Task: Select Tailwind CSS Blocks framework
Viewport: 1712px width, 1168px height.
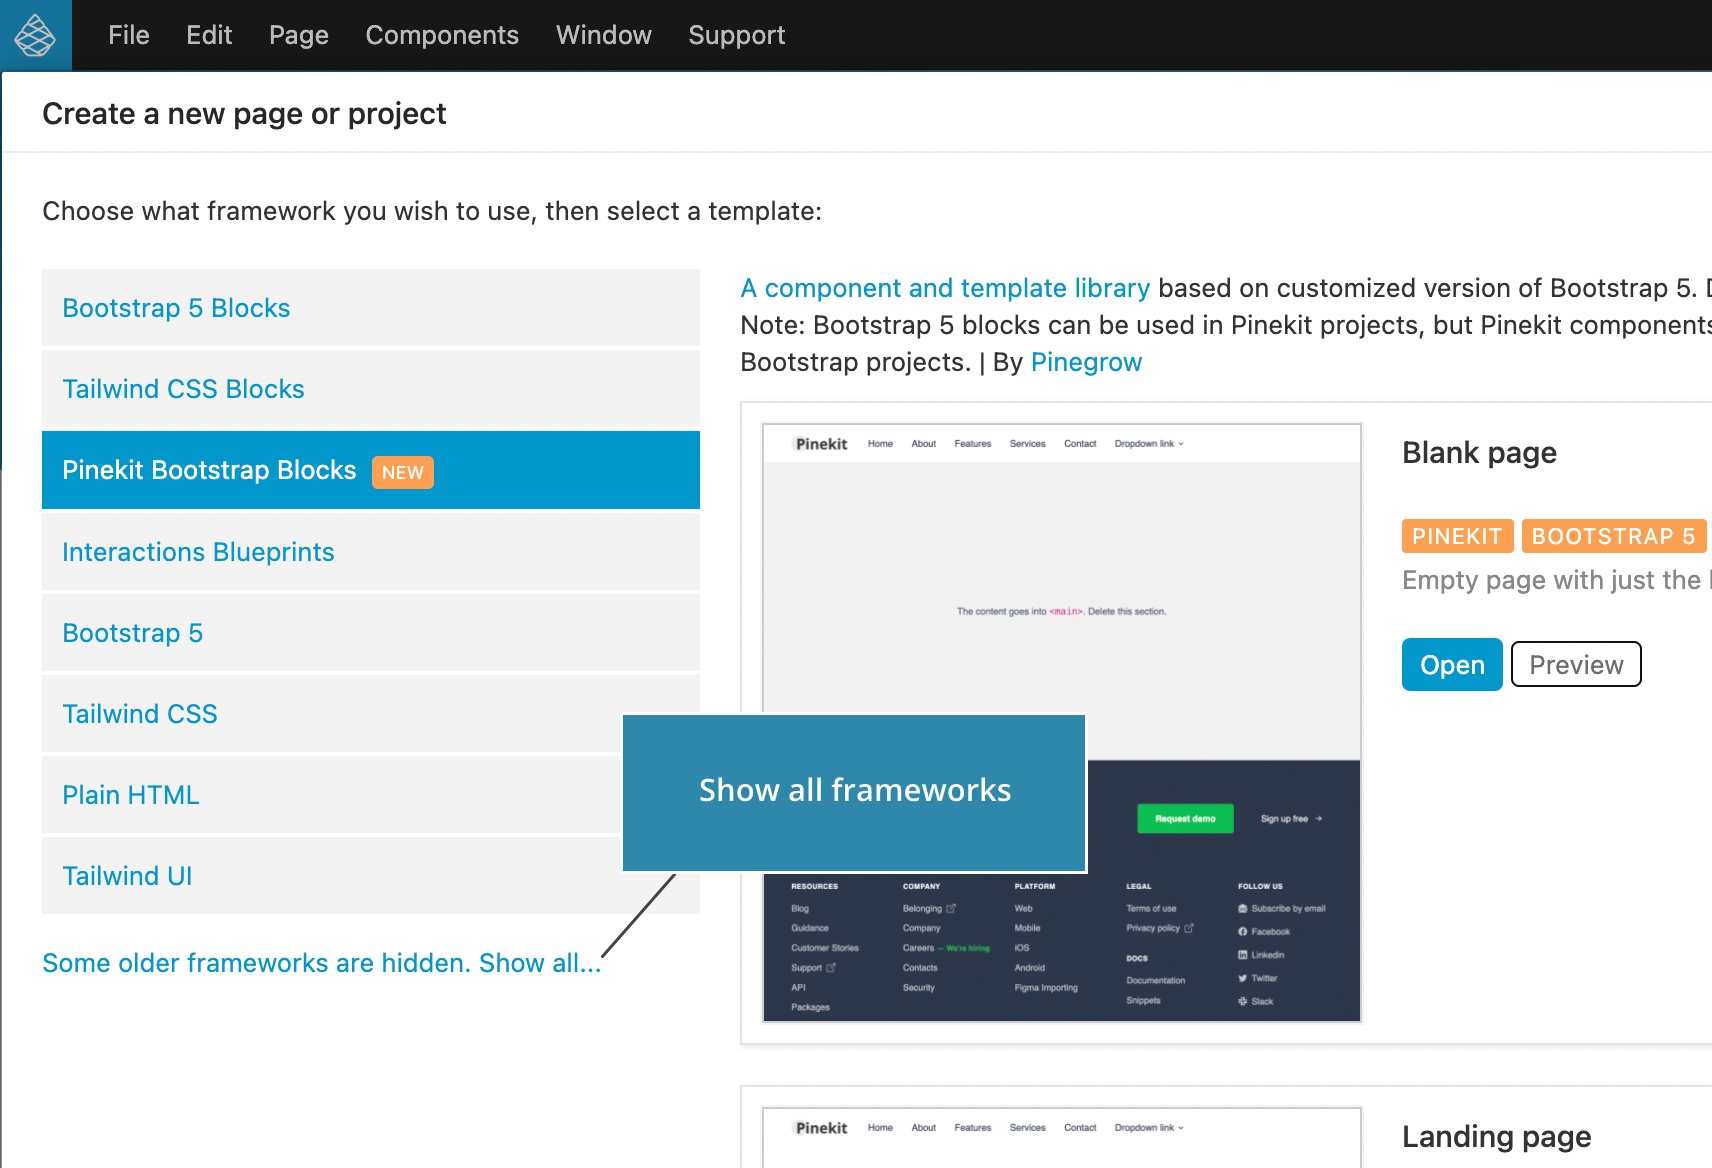Action: pos(371,389)
